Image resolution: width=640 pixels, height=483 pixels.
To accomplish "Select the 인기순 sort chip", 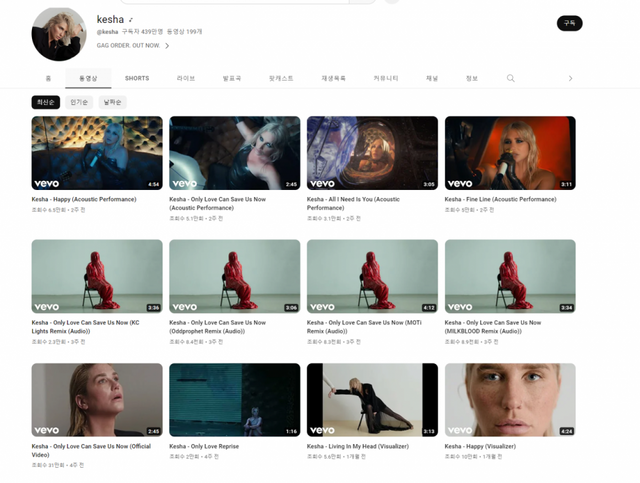I will pos(78,102).
